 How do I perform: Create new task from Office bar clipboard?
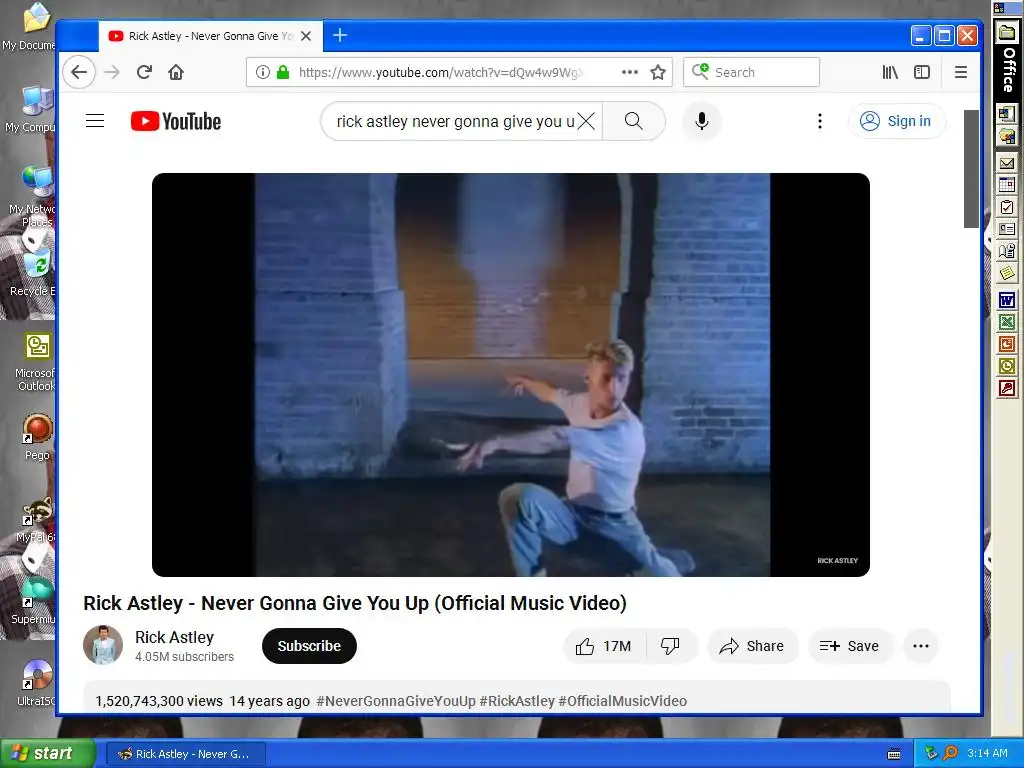[1006, 207]
